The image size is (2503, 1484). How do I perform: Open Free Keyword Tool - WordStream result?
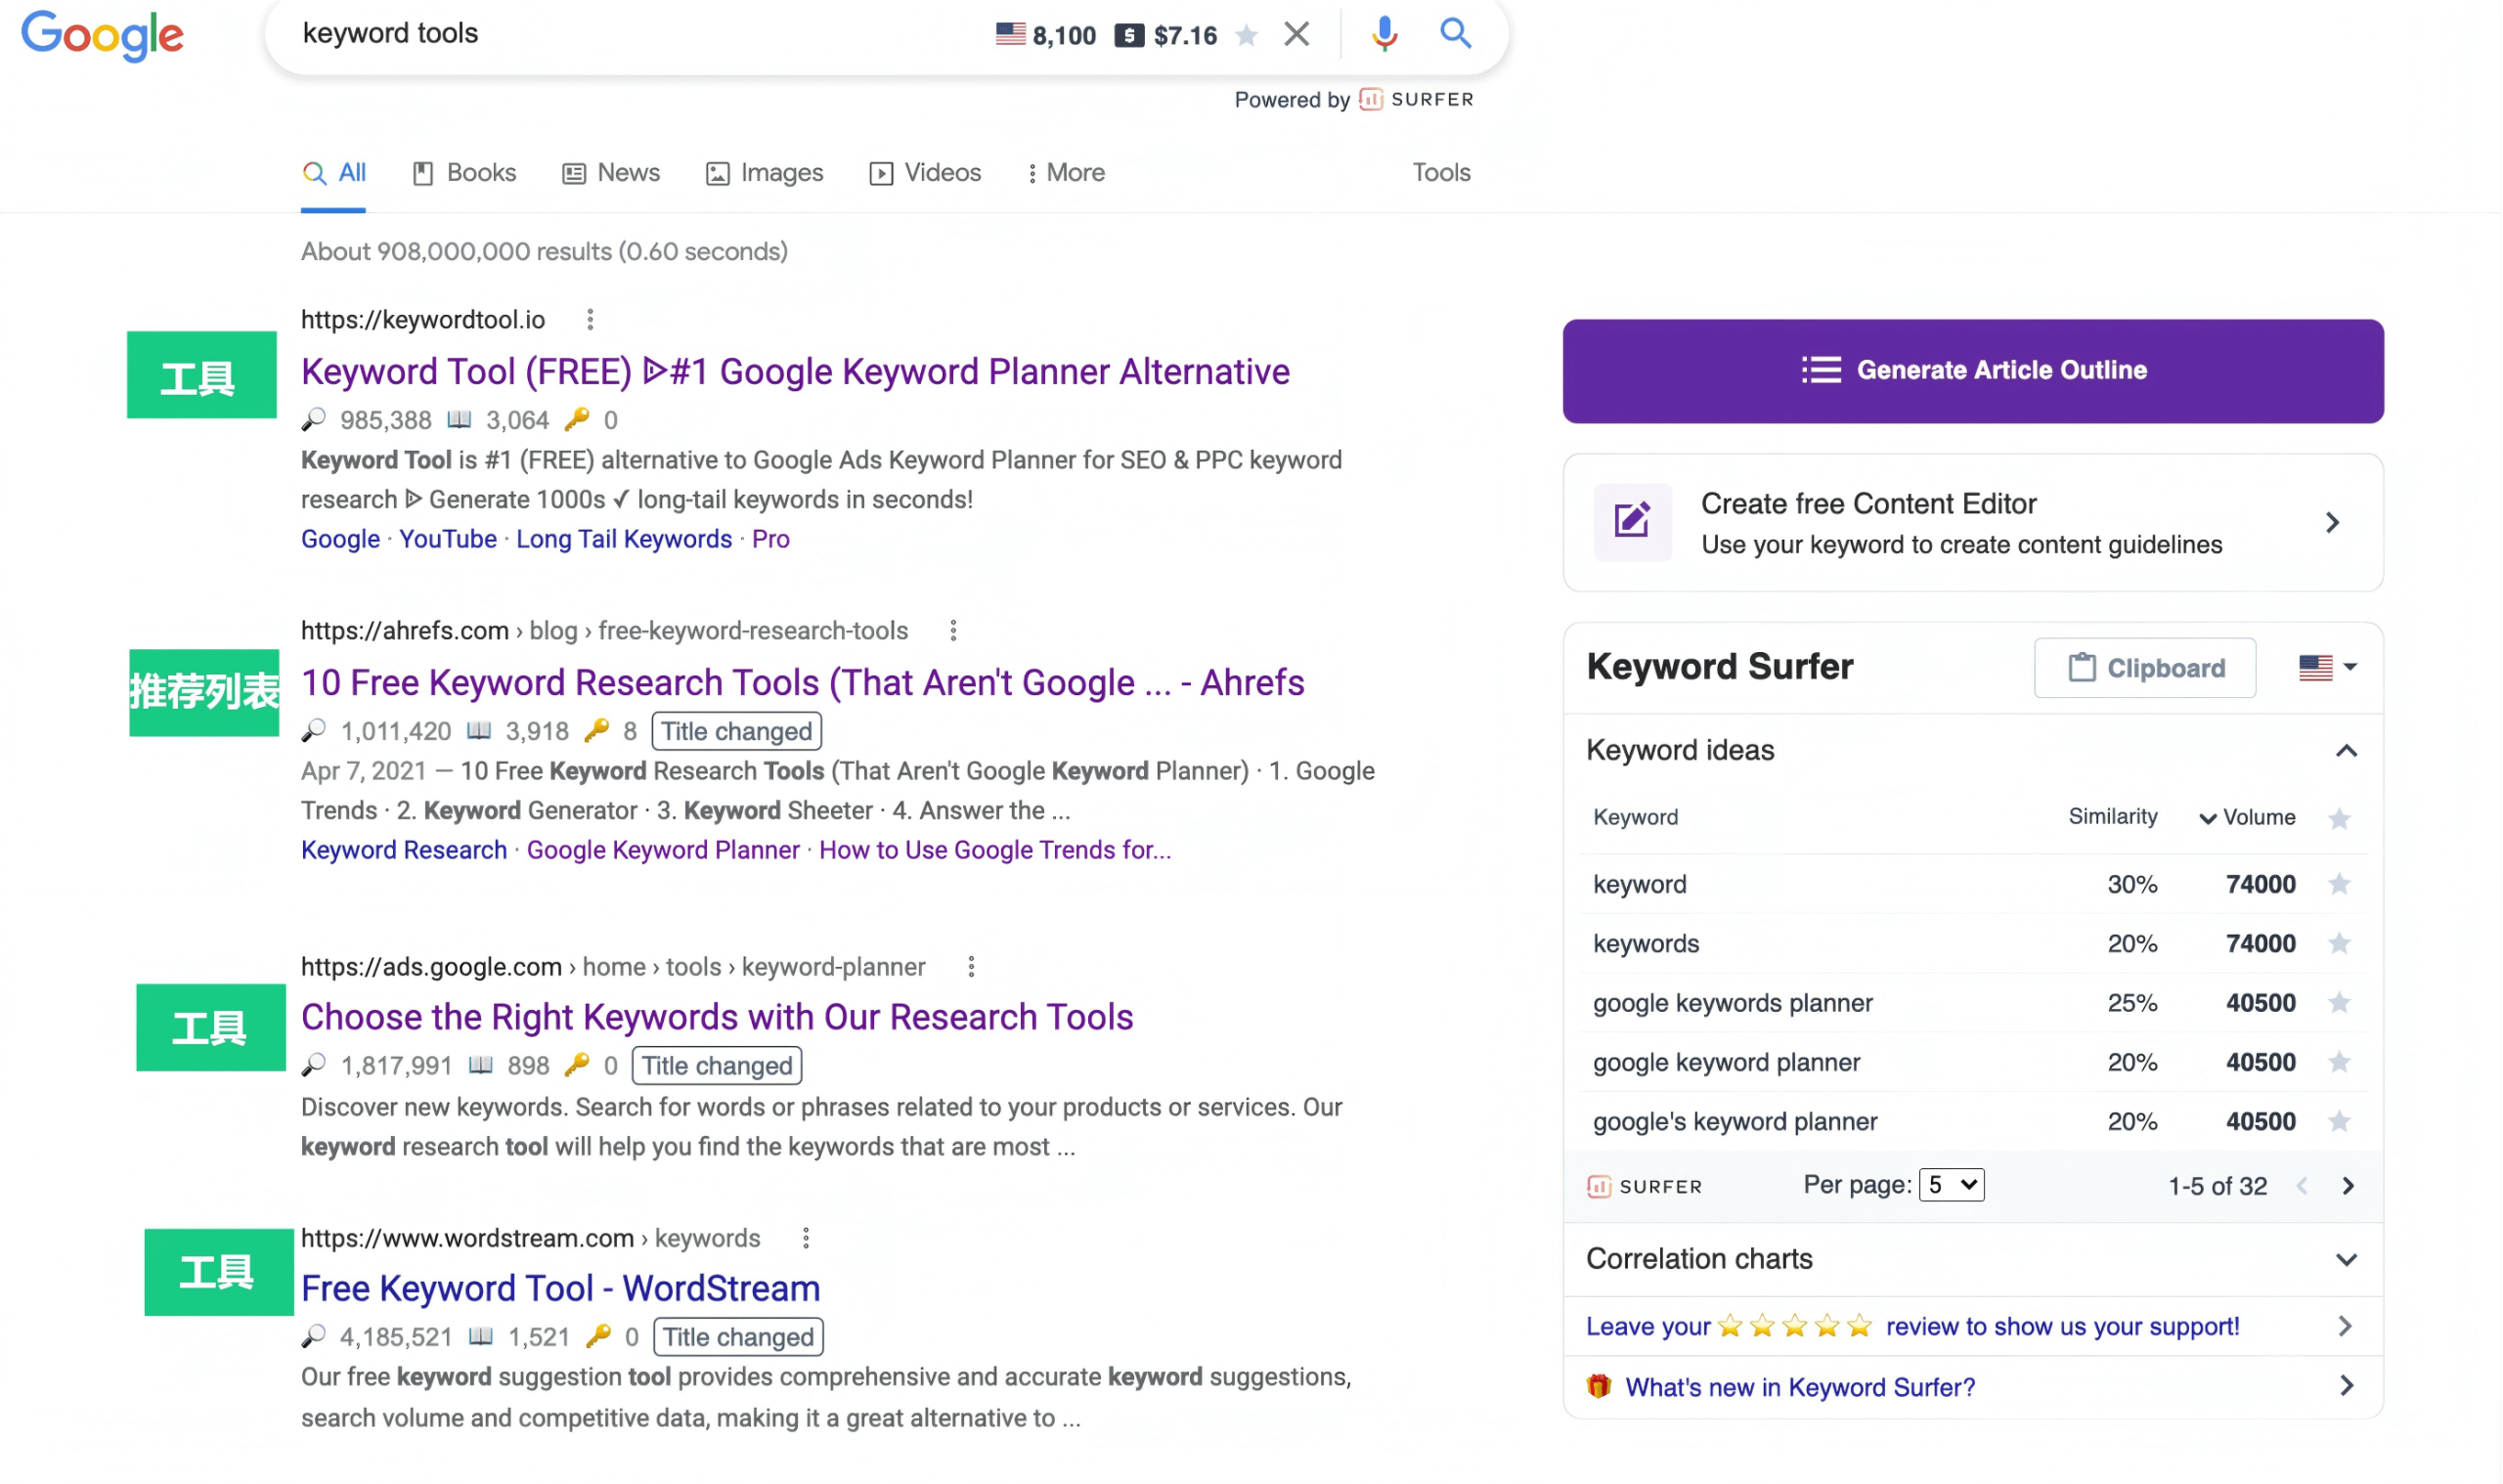(561, 1289)
